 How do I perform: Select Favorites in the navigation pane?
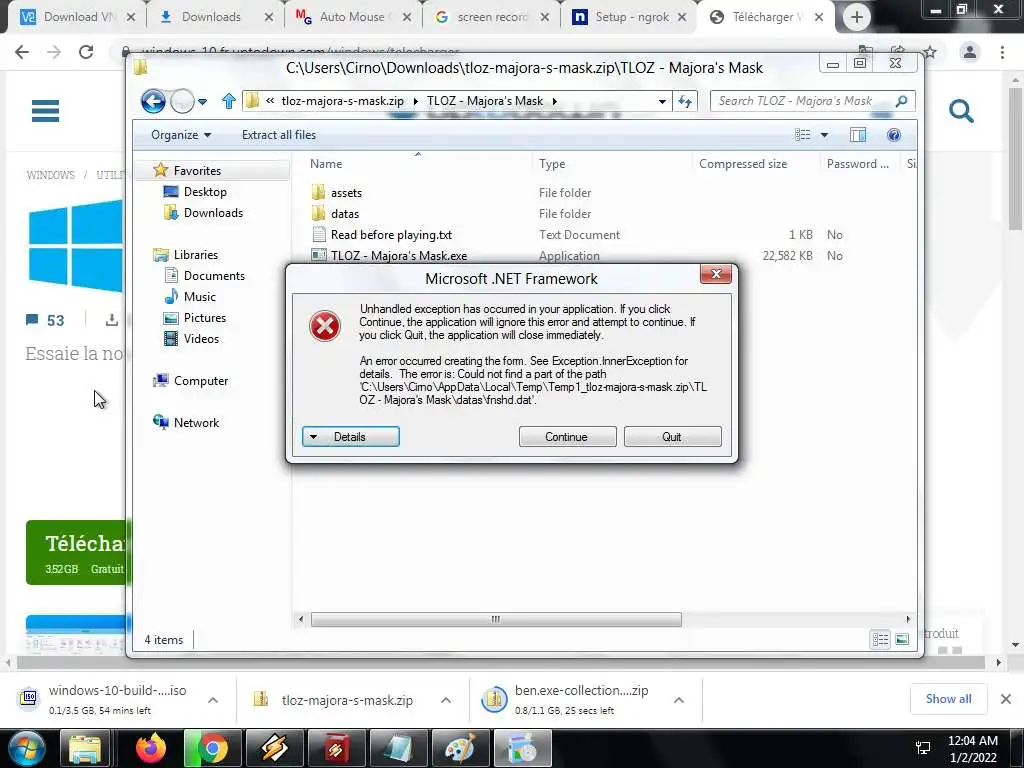point(197,170)
